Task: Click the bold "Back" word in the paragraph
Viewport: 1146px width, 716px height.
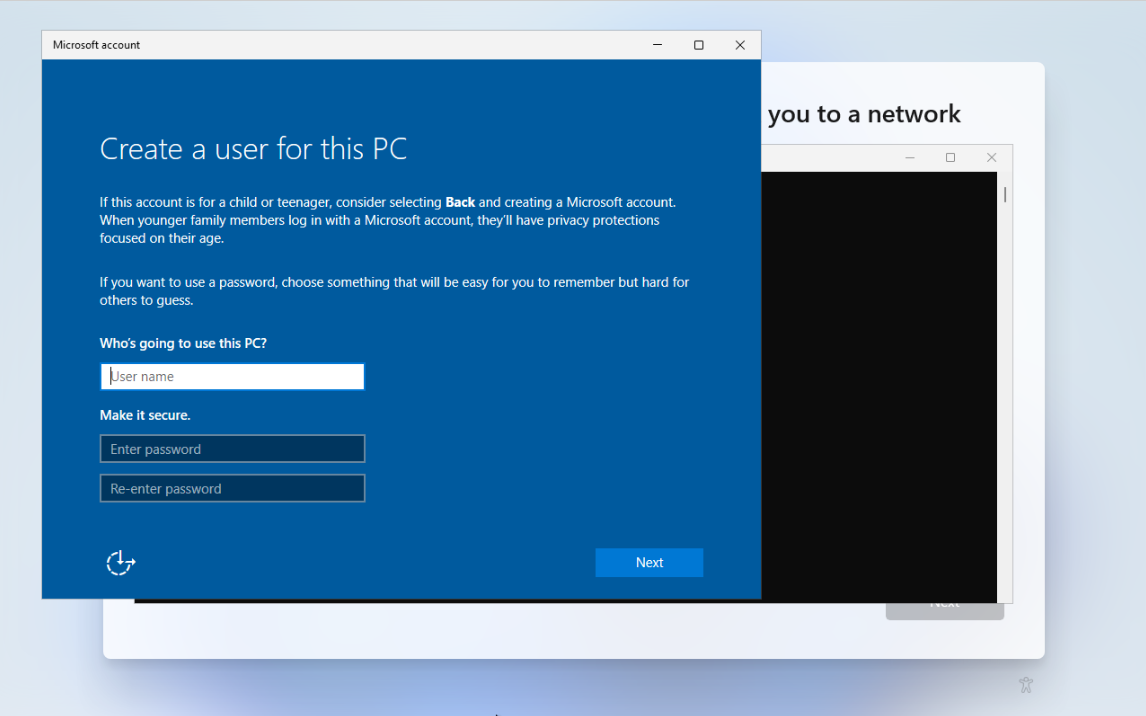Action: (460, 202)
